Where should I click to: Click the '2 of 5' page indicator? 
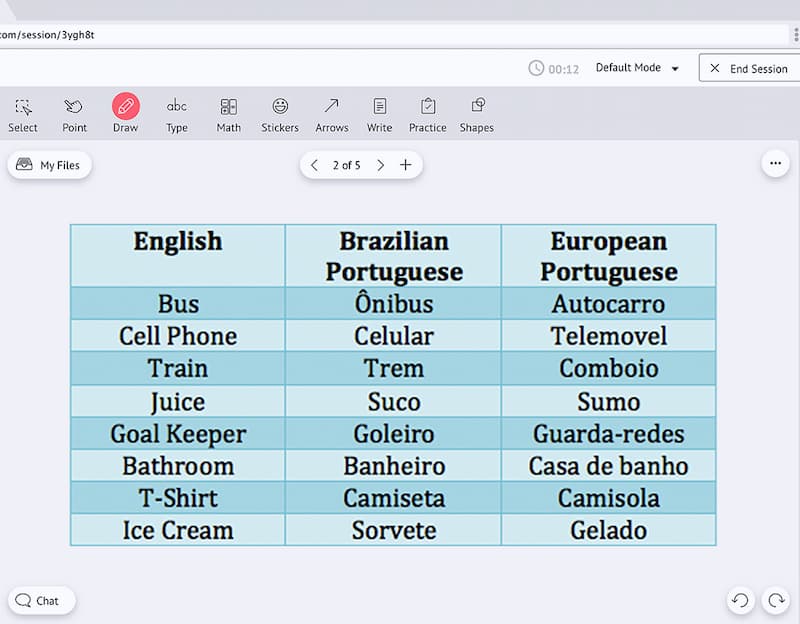click(x=346, y=165)
